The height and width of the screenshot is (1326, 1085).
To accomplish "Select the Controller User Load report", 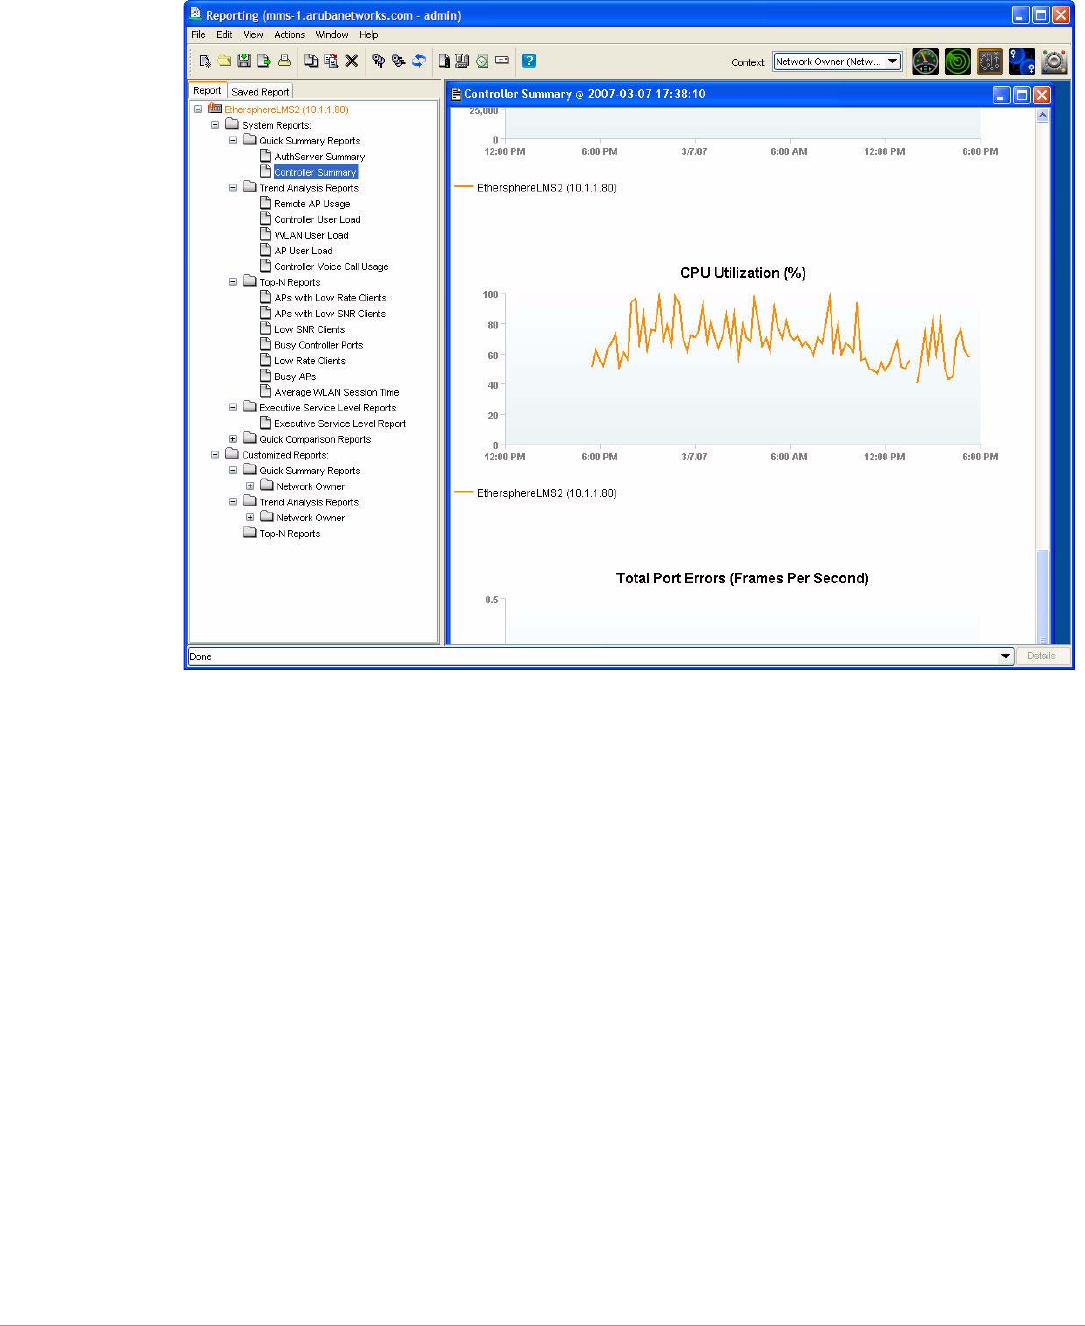I will [x=317, y=220].
